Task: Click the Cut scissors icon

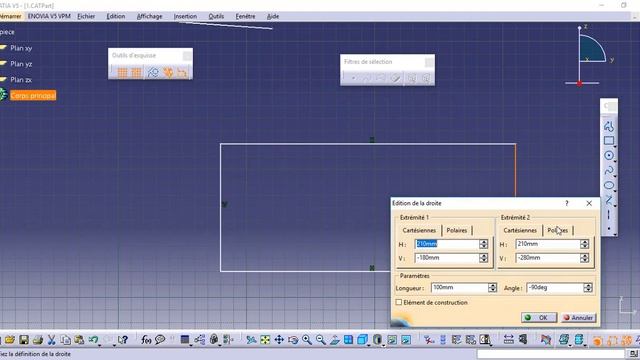Action: [51, 340]
